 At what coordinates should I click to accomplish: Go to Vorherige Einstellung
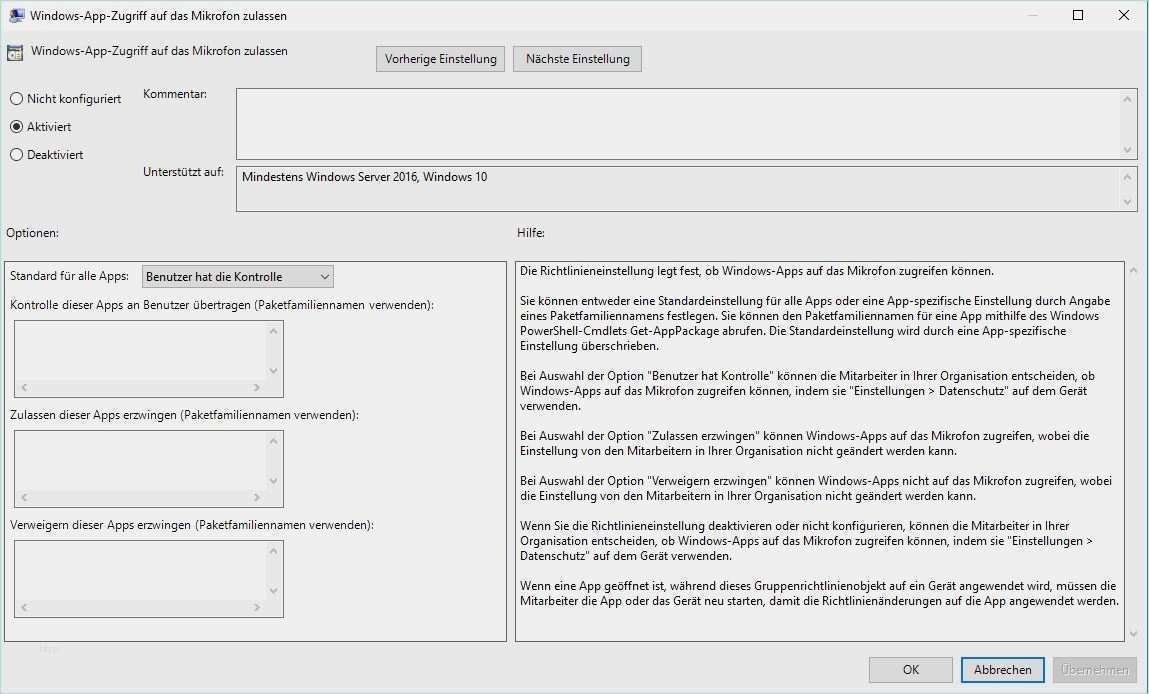pos(441,59)
